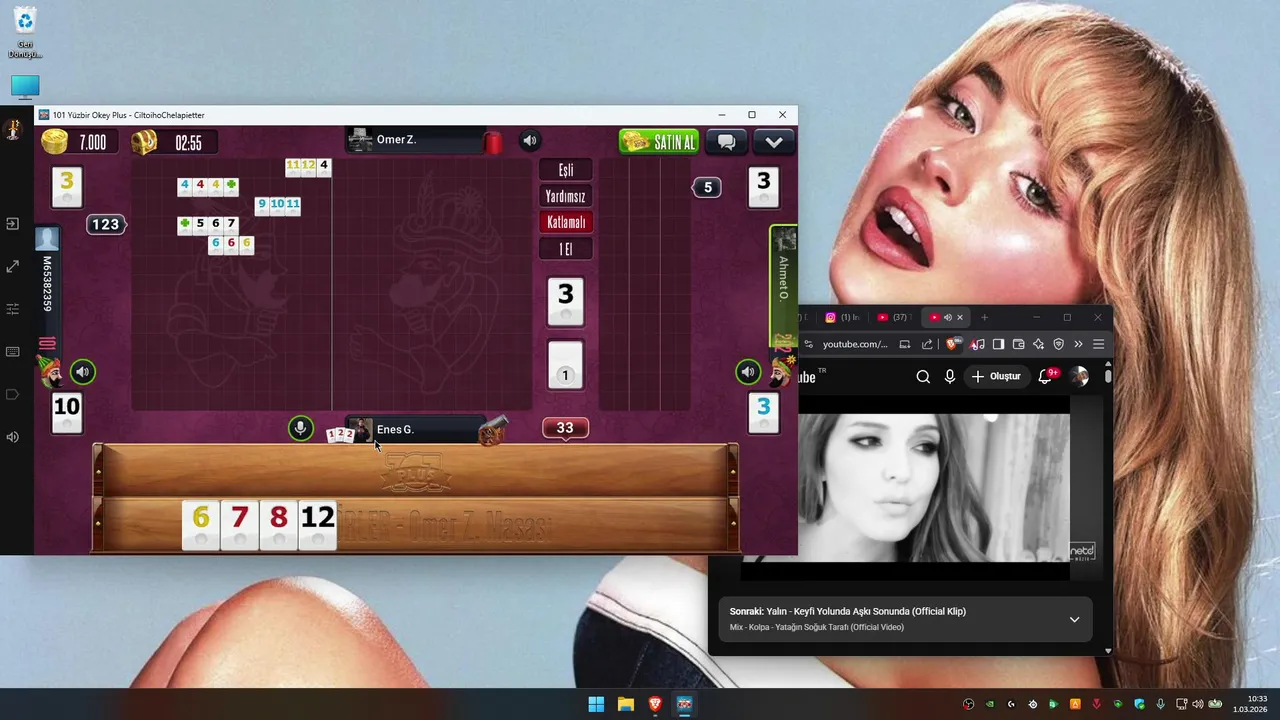Select the Eşli game mode label
The width and height of the screenshot is (1280, 720).
[566, 170]
